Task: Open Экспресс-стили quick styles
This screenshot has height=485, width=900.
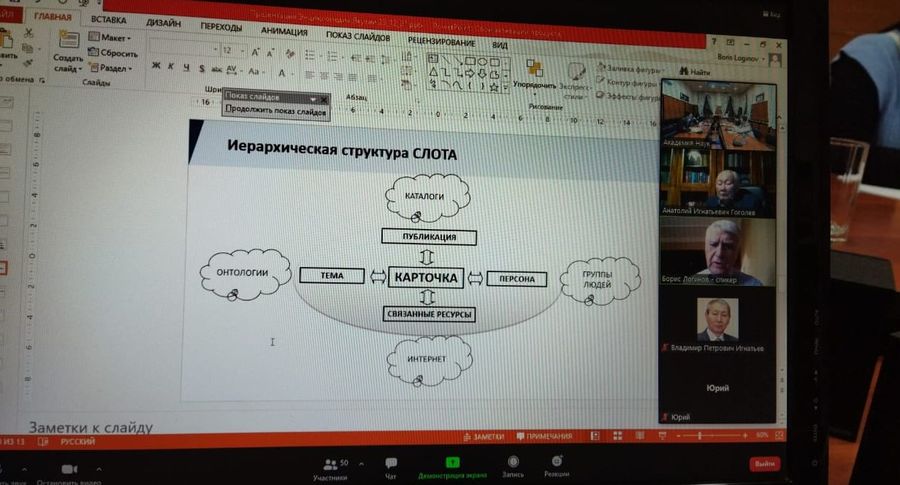Action: click(575, 80)
